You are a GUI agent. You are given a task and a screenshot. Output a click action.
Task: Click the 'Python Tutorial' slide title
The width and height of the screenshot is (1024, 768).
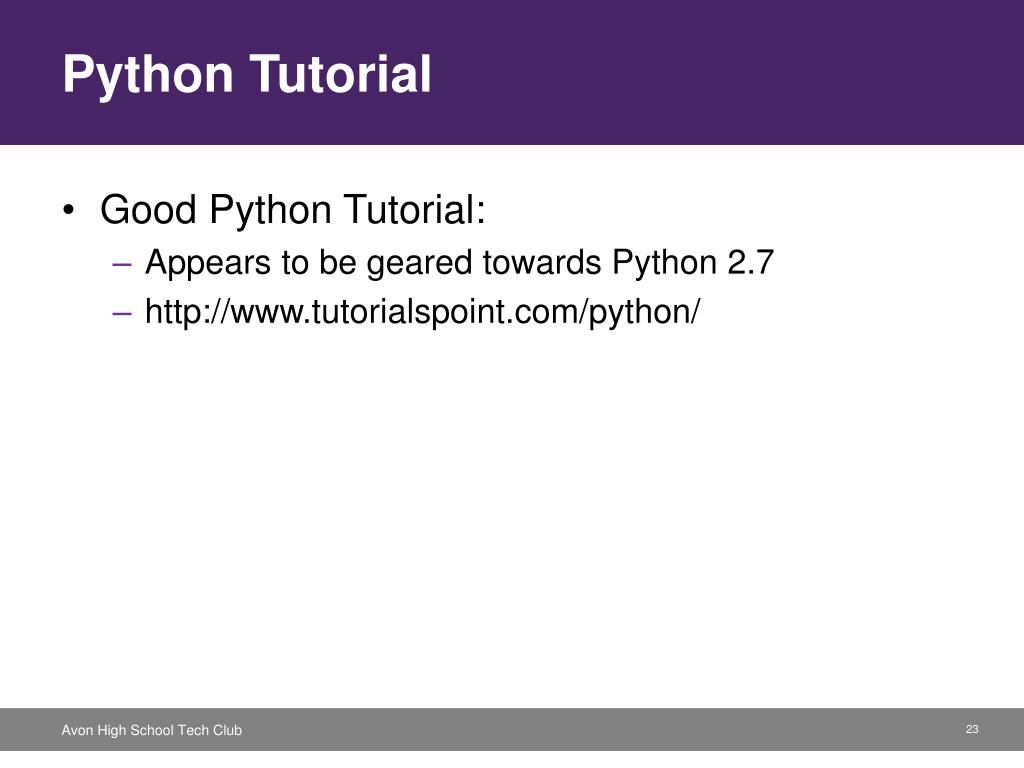click(x=247, y=74)
